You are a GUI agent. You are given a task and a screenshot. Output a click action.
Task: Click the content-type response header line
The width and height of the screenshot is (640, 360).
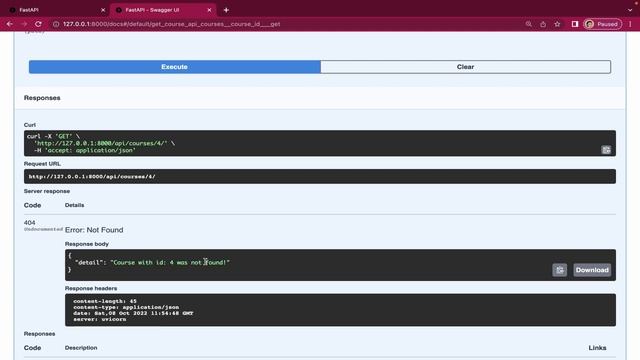click(x=126, y=307)
